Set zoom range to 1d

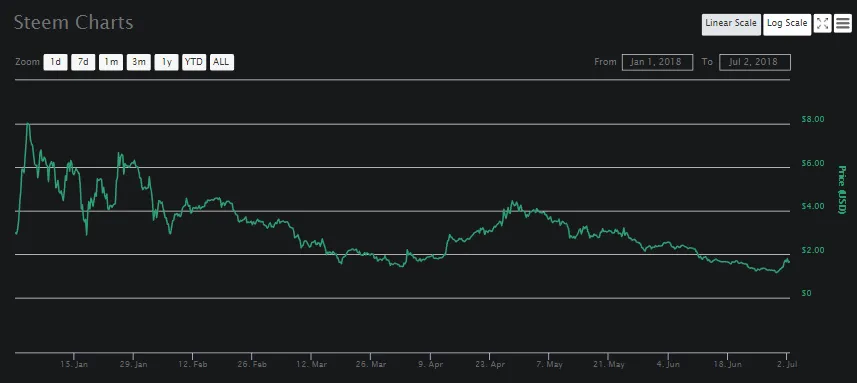(x=55, y=62)
